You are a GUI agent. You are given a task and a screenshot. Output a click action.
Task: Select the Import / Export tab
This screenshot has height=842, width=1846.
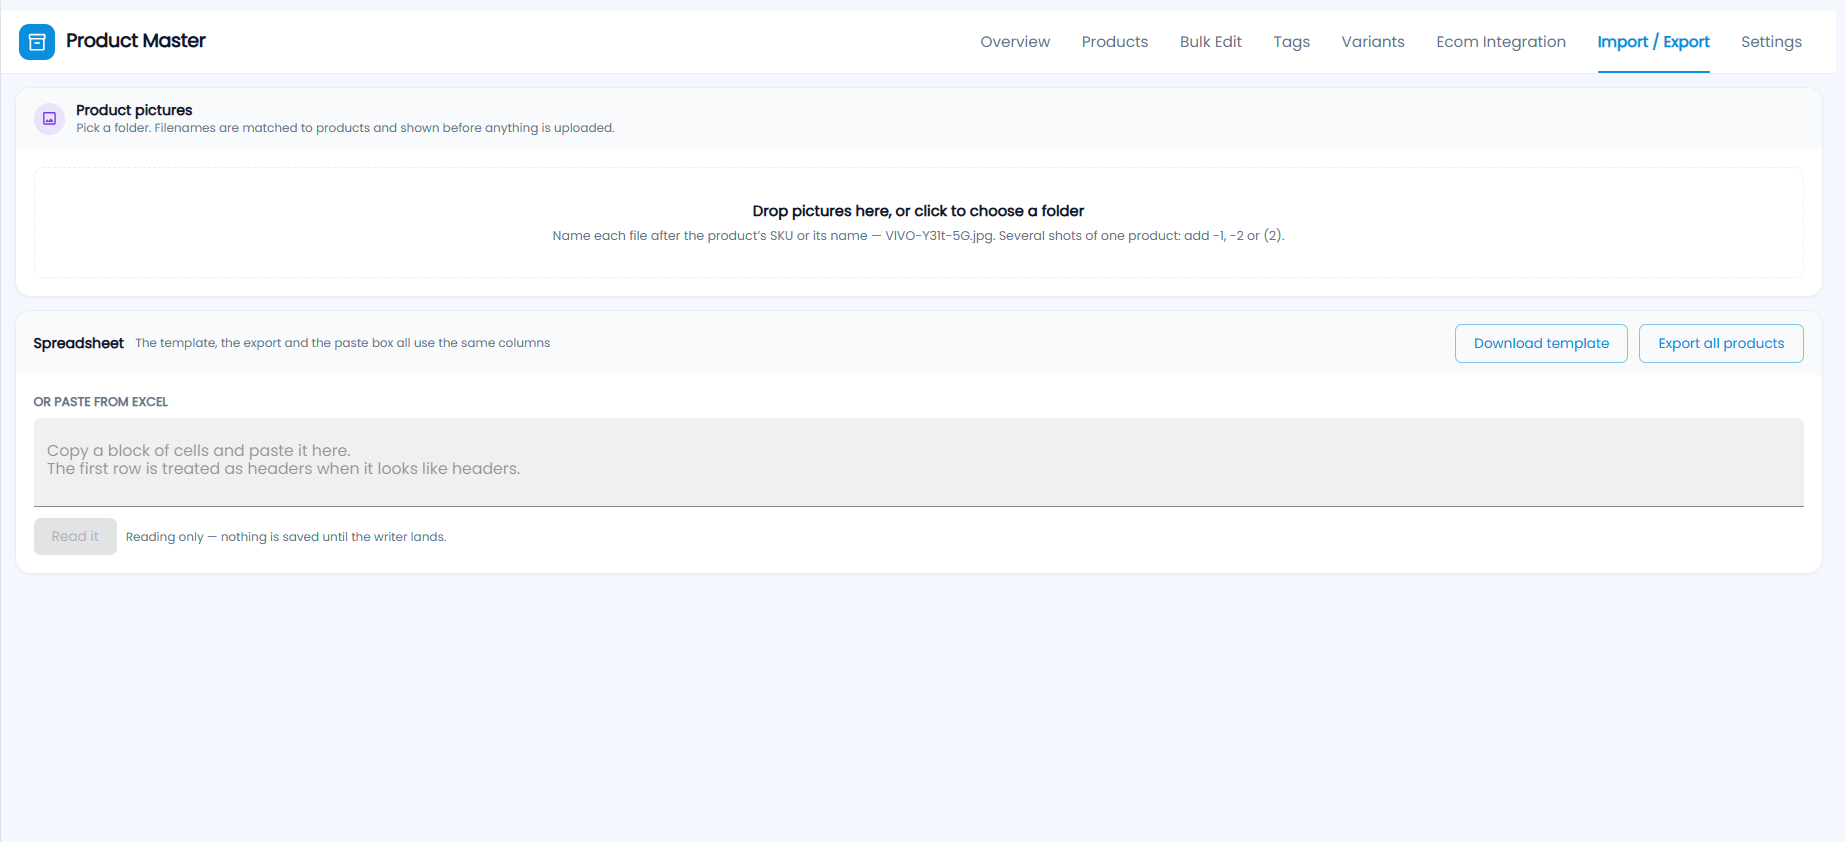(x=1653, y=42)
